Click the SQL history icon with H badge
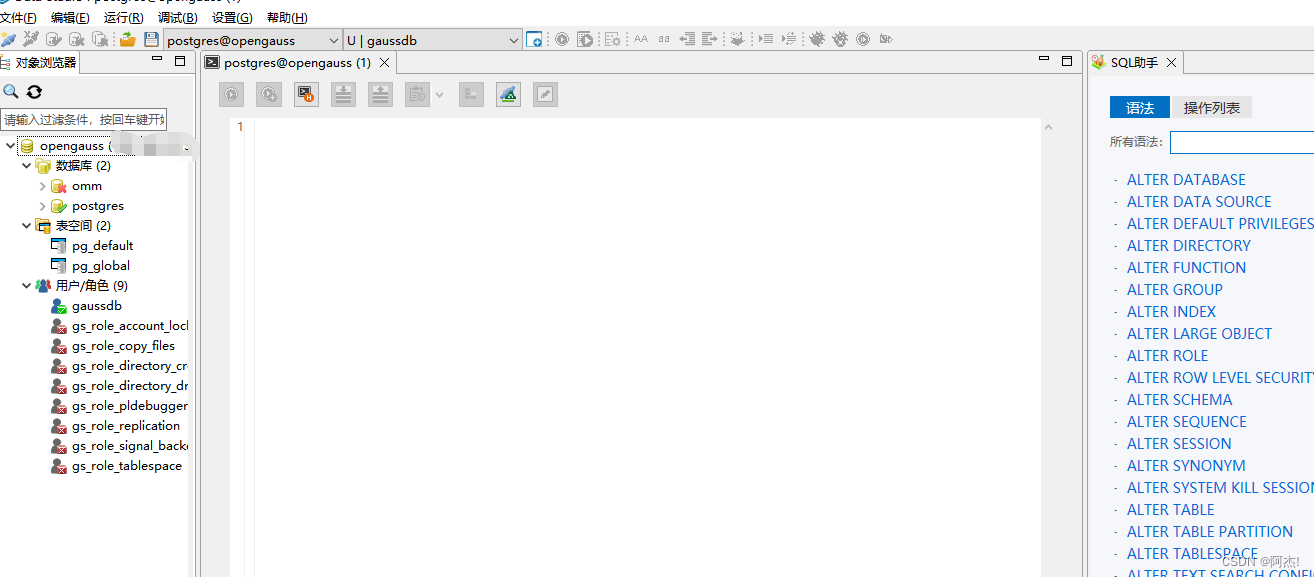 306,95
